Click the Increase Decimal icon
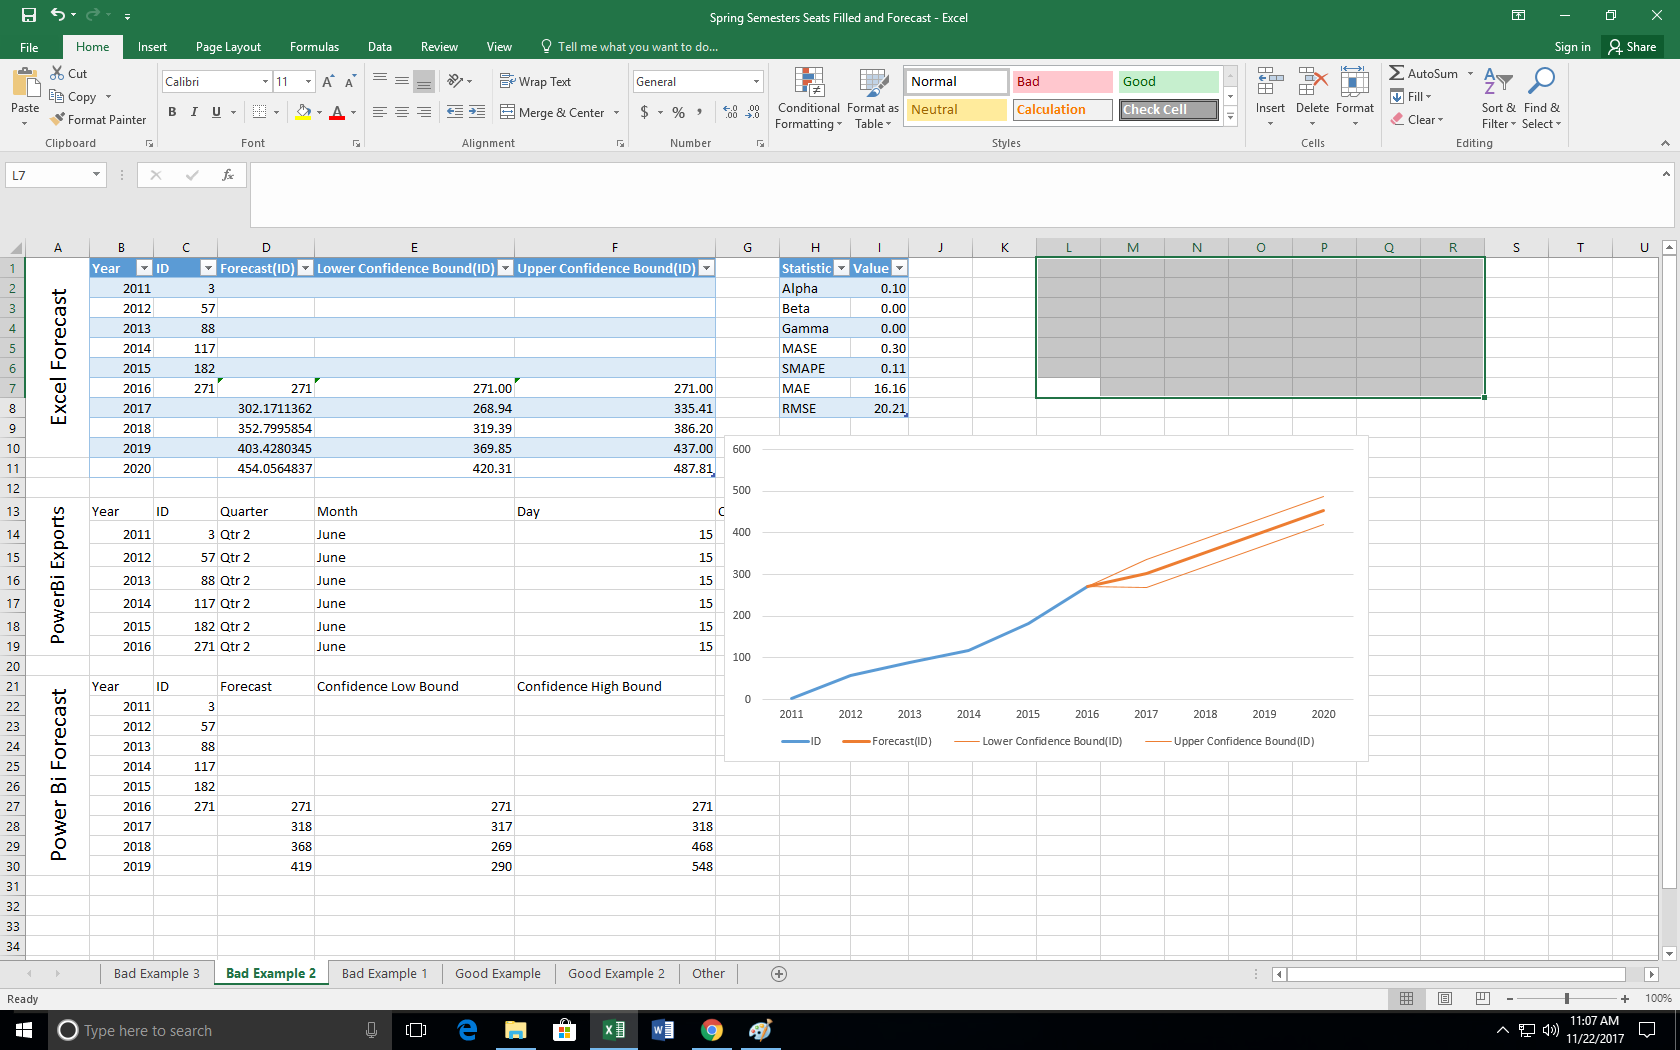 click(730, 112)
